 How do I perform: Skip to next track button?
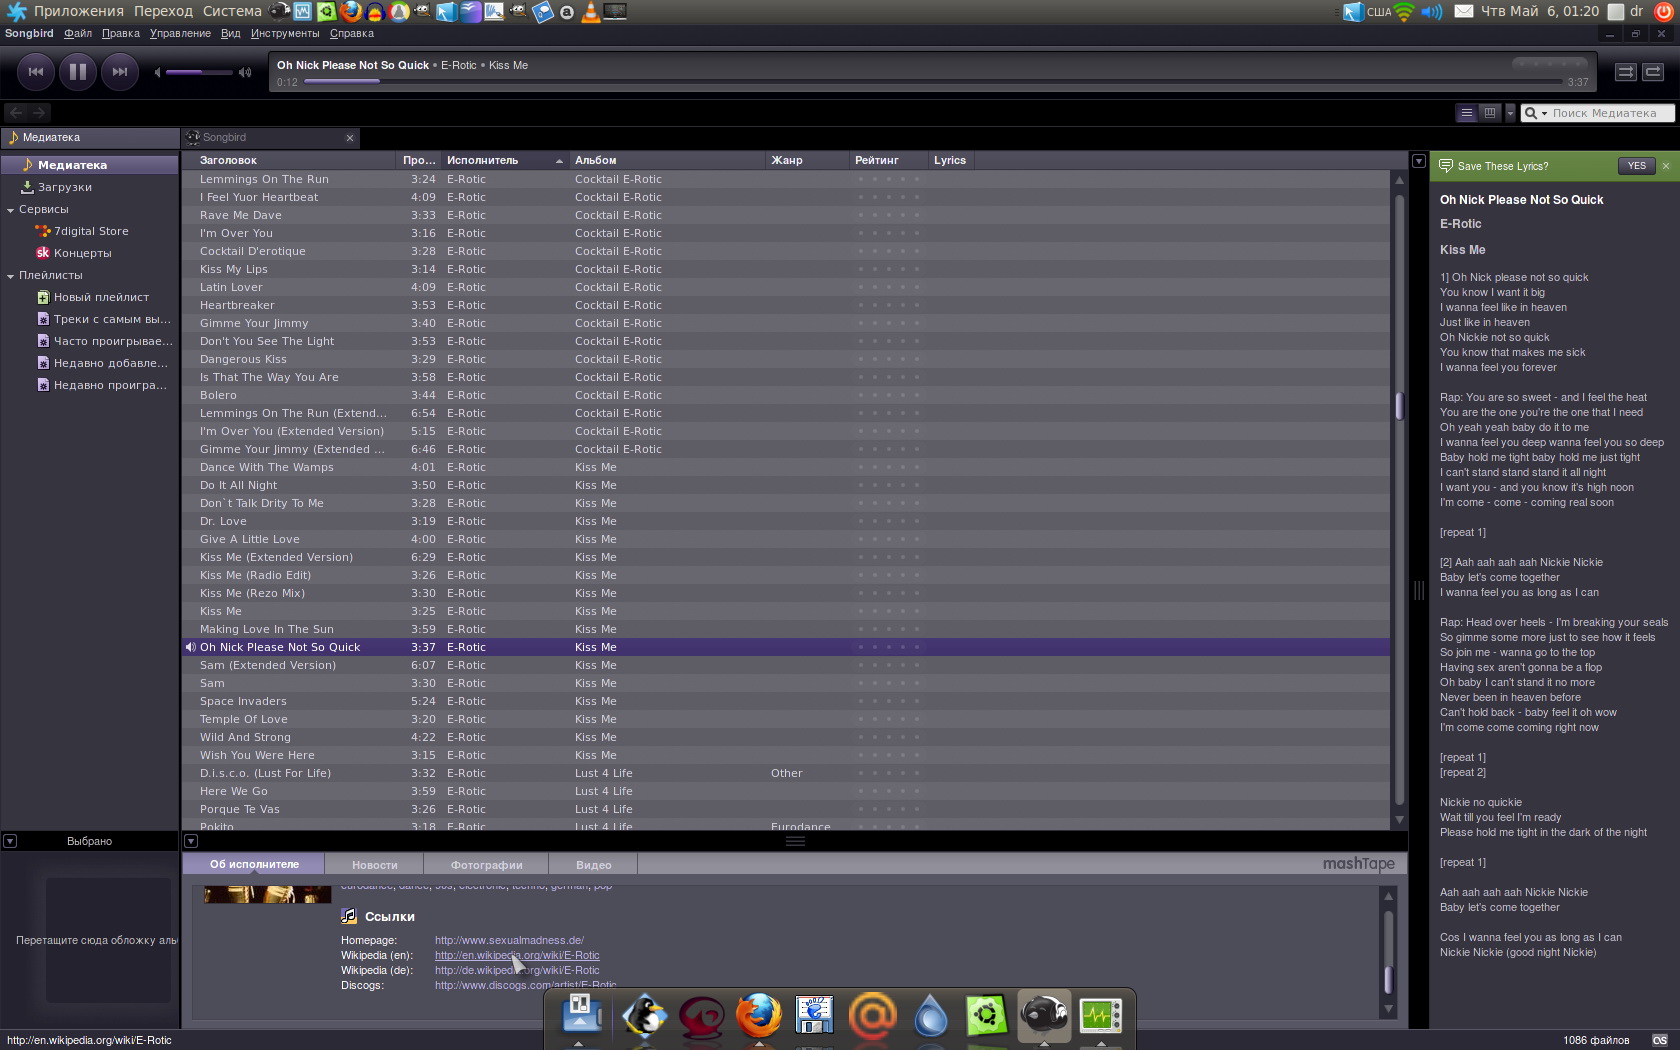(x=120, y=72)
